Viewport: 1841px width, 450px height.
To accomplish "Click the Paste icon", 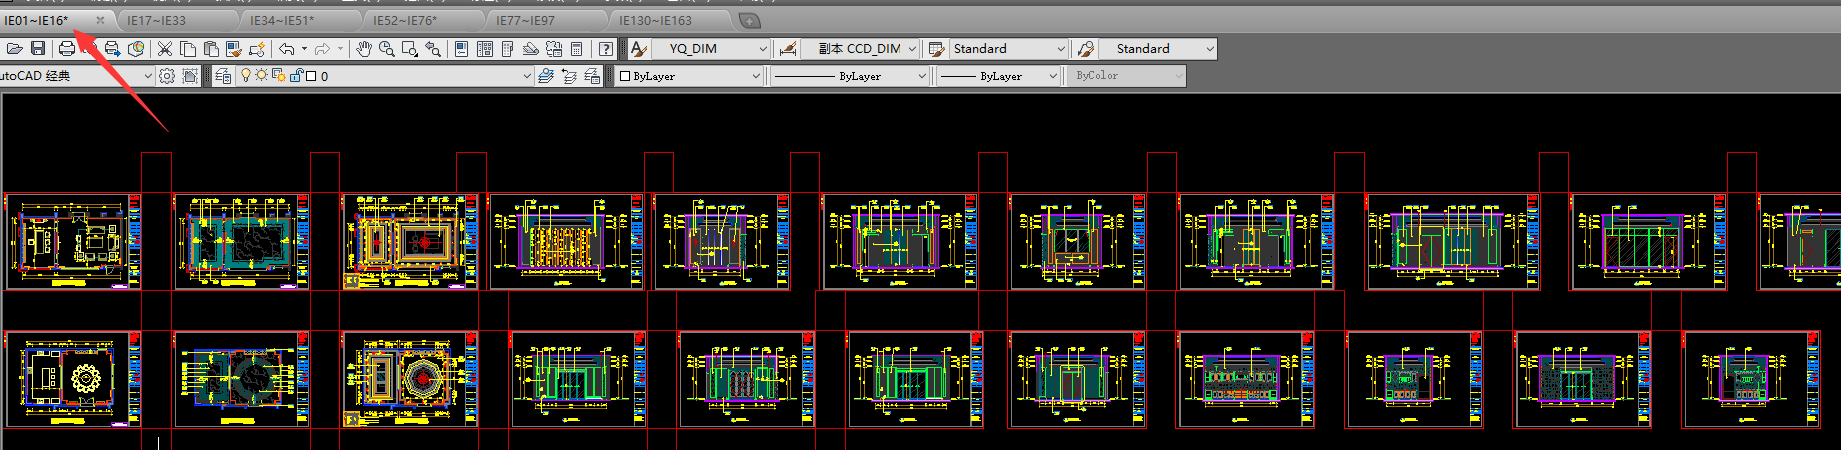I will click(211, 48).
